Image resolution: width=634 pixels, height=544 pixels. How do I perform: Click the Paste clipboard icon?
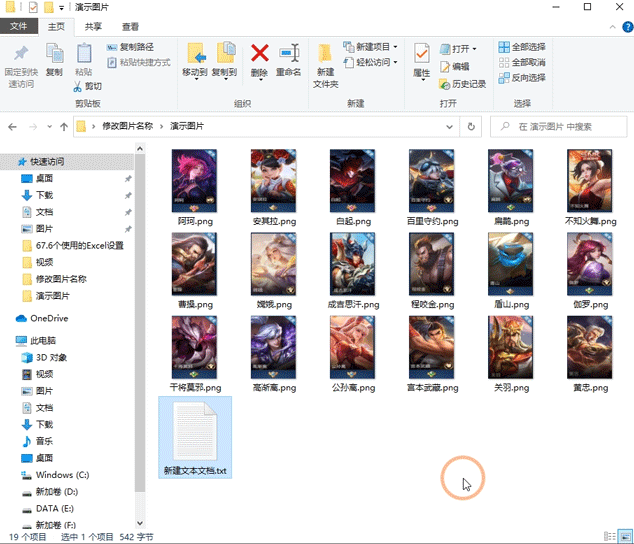click(84, 53)
